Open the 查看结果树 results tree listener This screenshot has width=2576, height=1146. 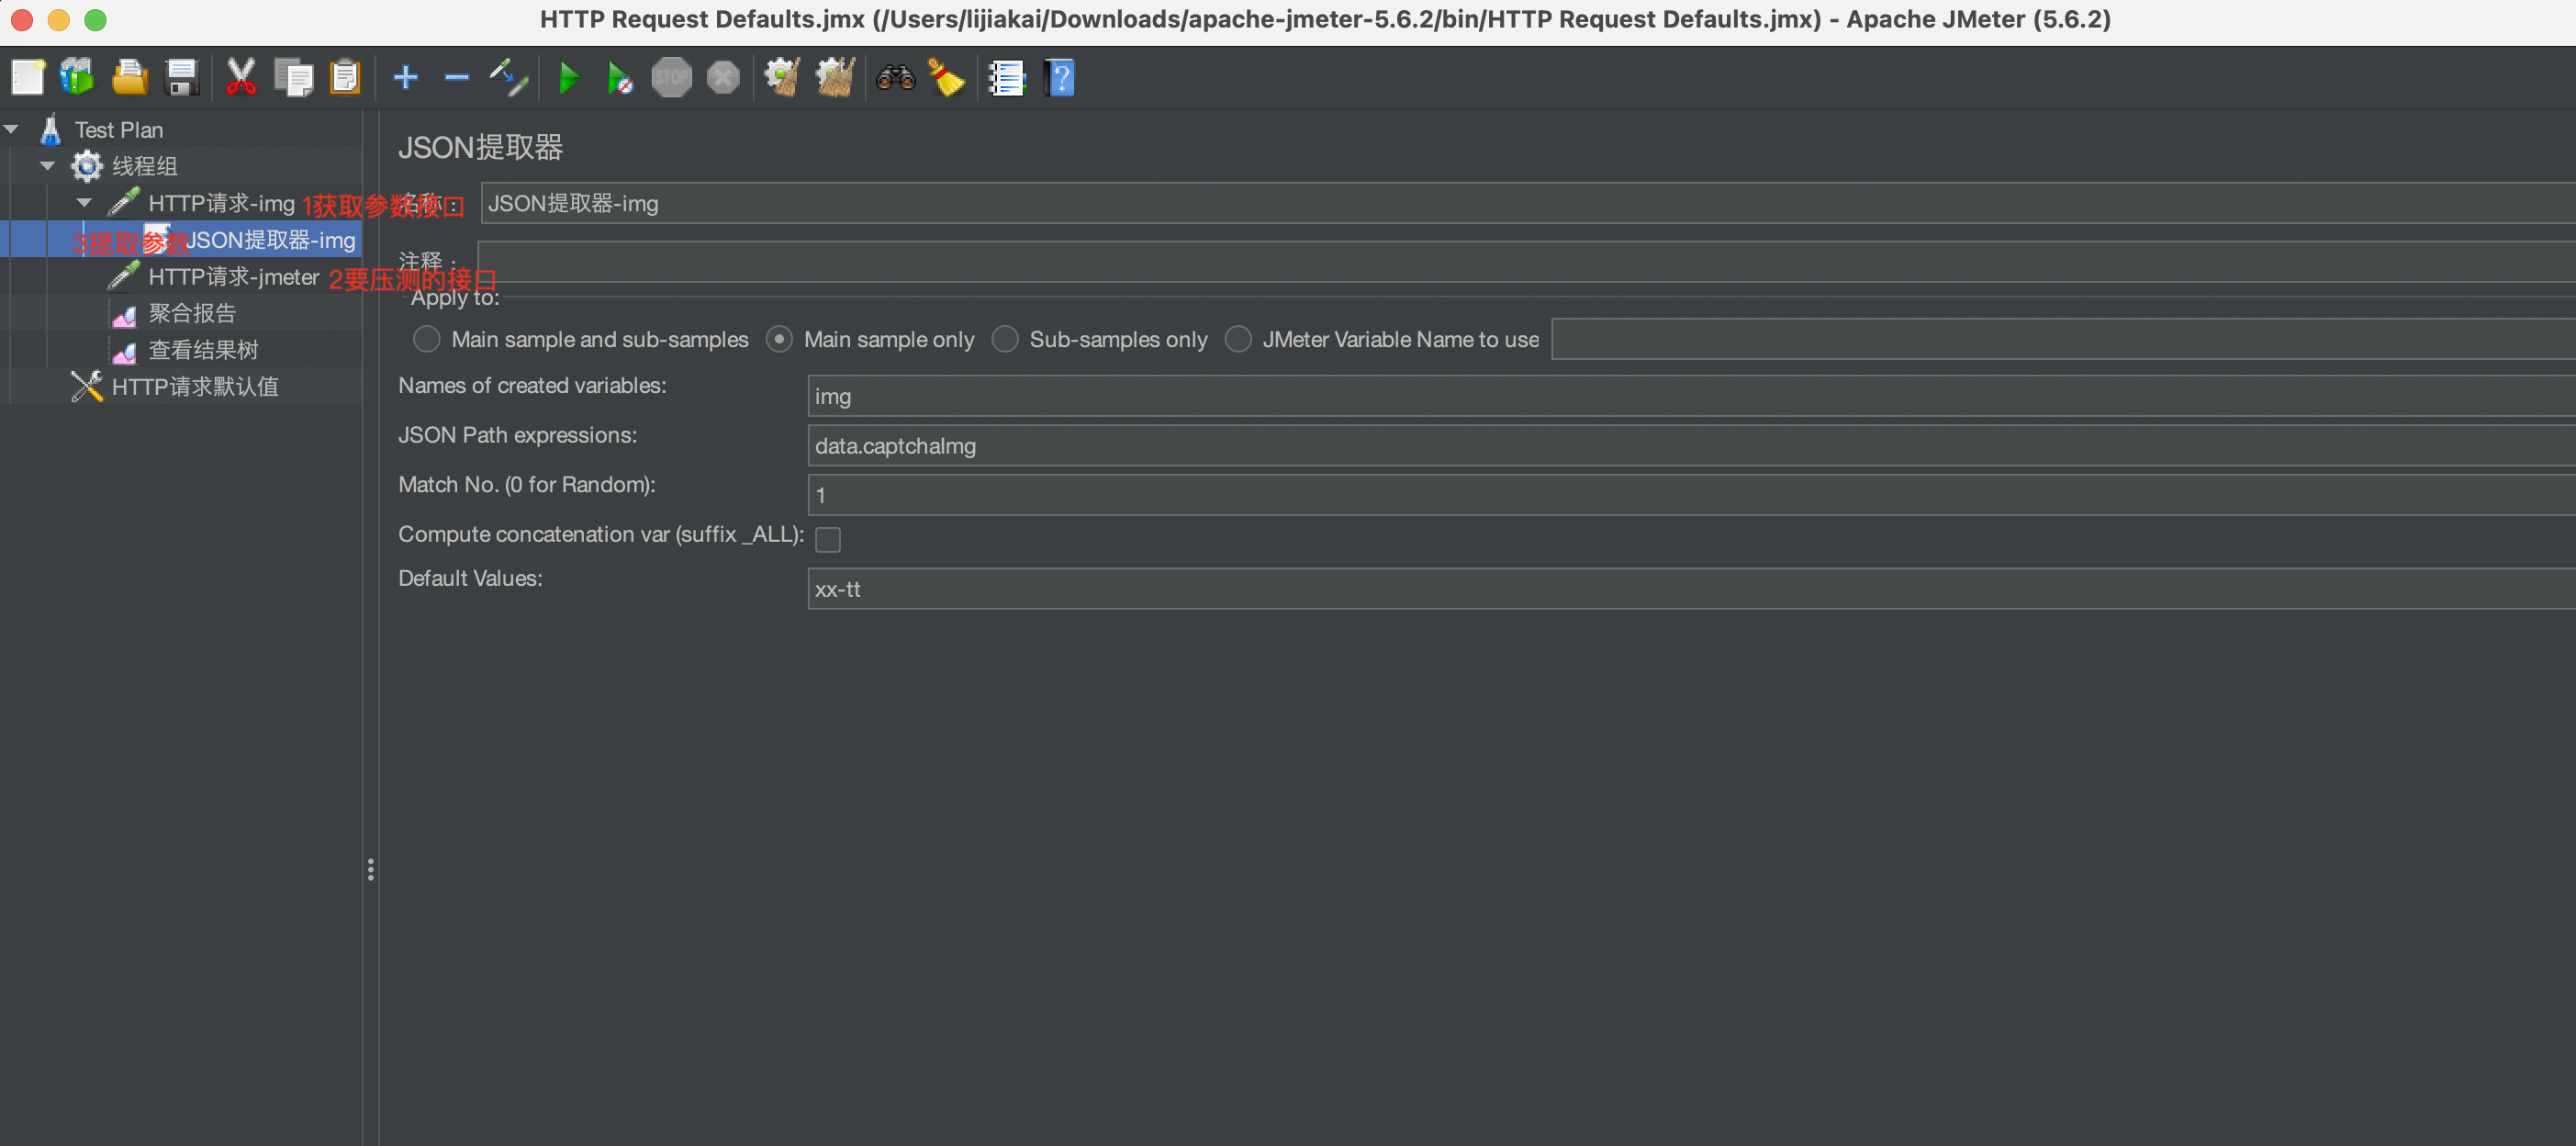(203, 350)
